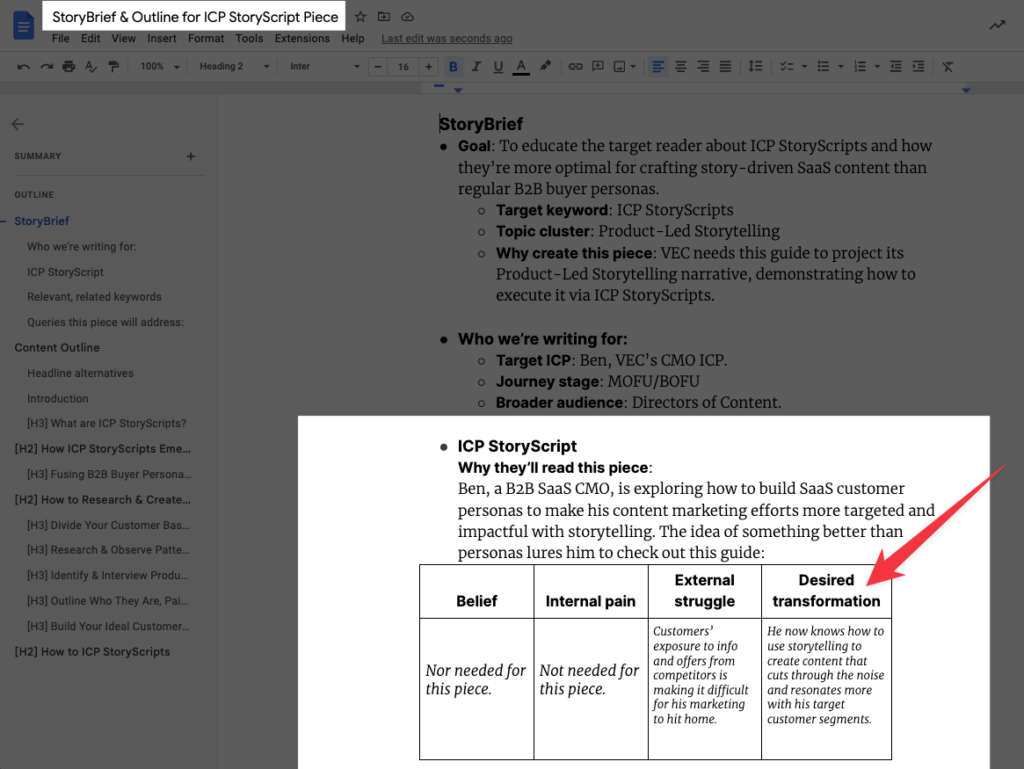Expand the numbered list options arrow
1024x769 pixels.
tap(877, 67)
